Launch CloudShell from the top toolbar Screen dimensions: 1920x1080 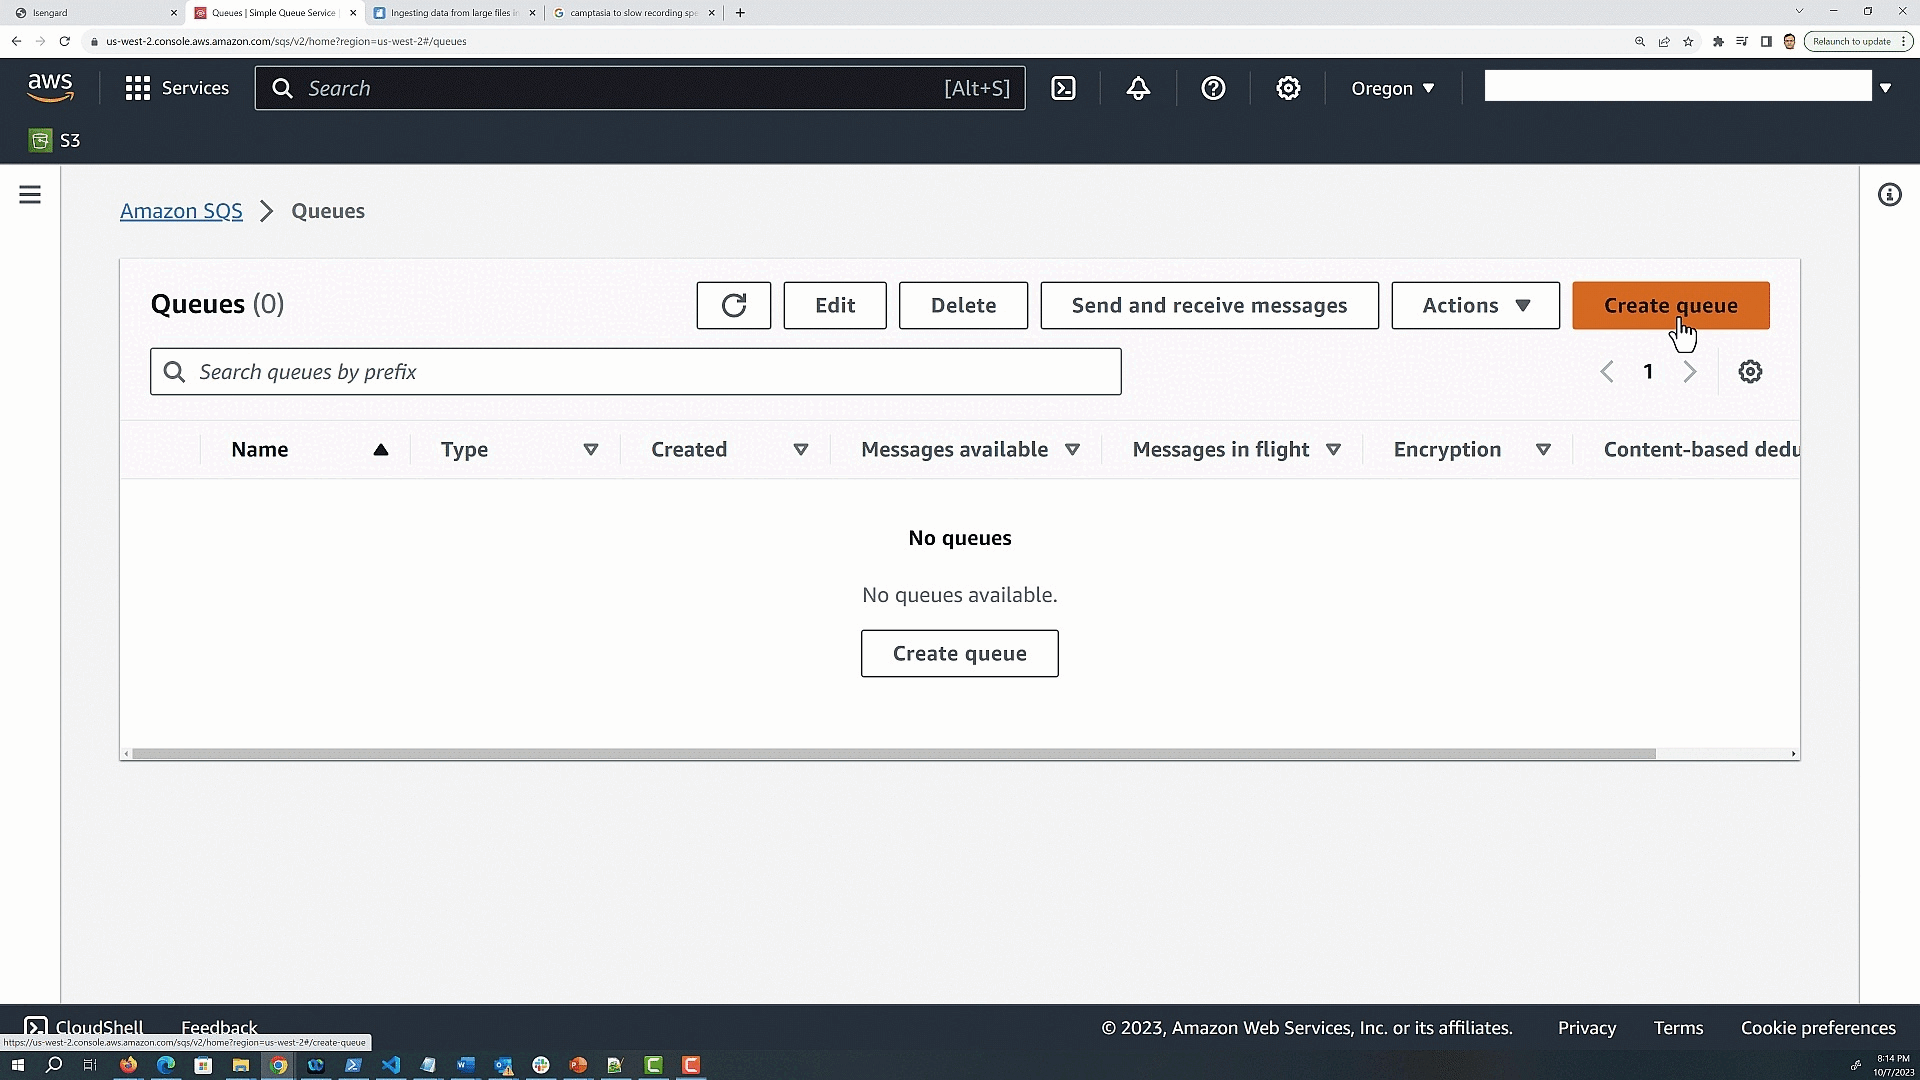(1063, 88)
